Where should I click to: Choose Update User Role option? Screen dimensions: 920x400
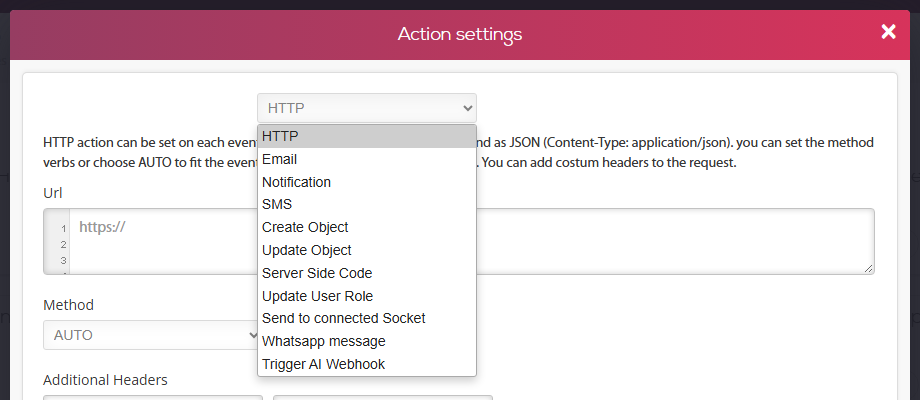[367, 296]
